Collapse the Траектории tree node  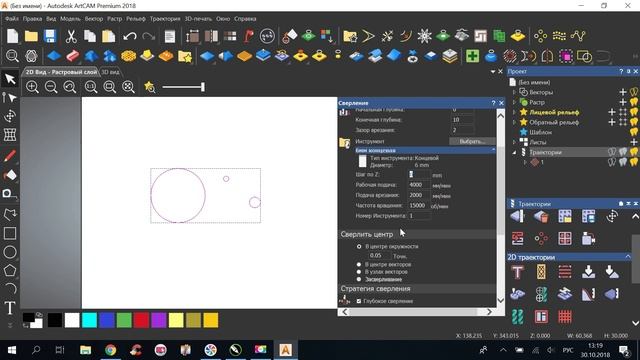click(514, 152)
